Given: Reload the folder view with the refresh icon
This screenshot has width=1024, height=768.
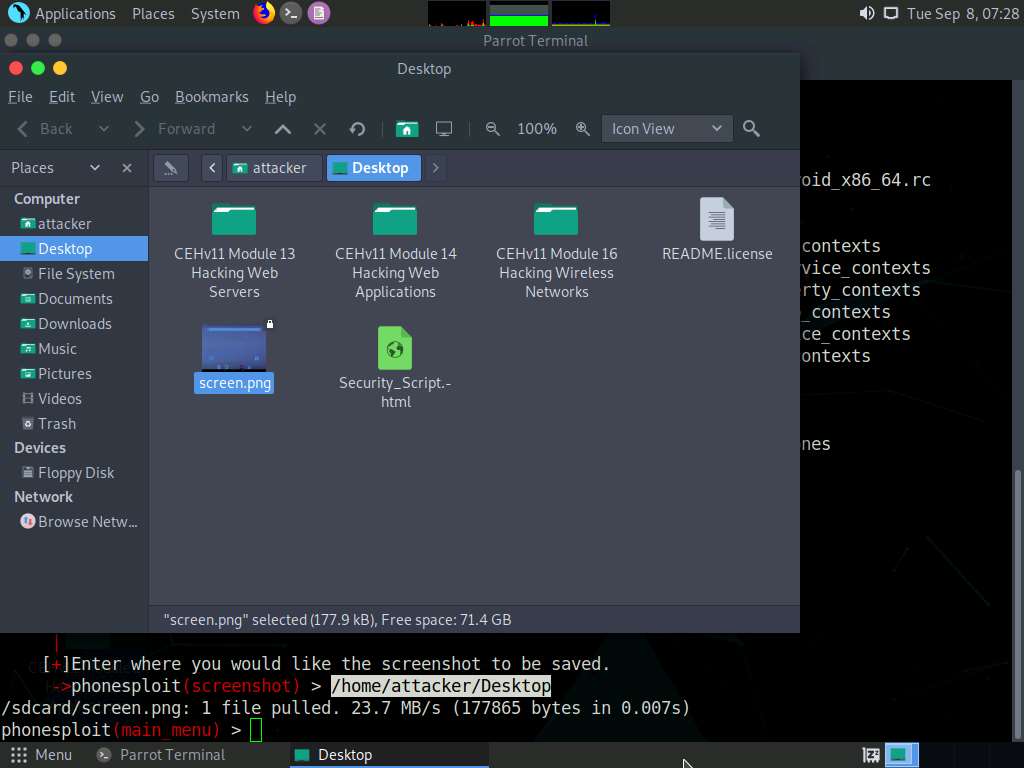Looking at the screenshot, I should tap(357, 128).
